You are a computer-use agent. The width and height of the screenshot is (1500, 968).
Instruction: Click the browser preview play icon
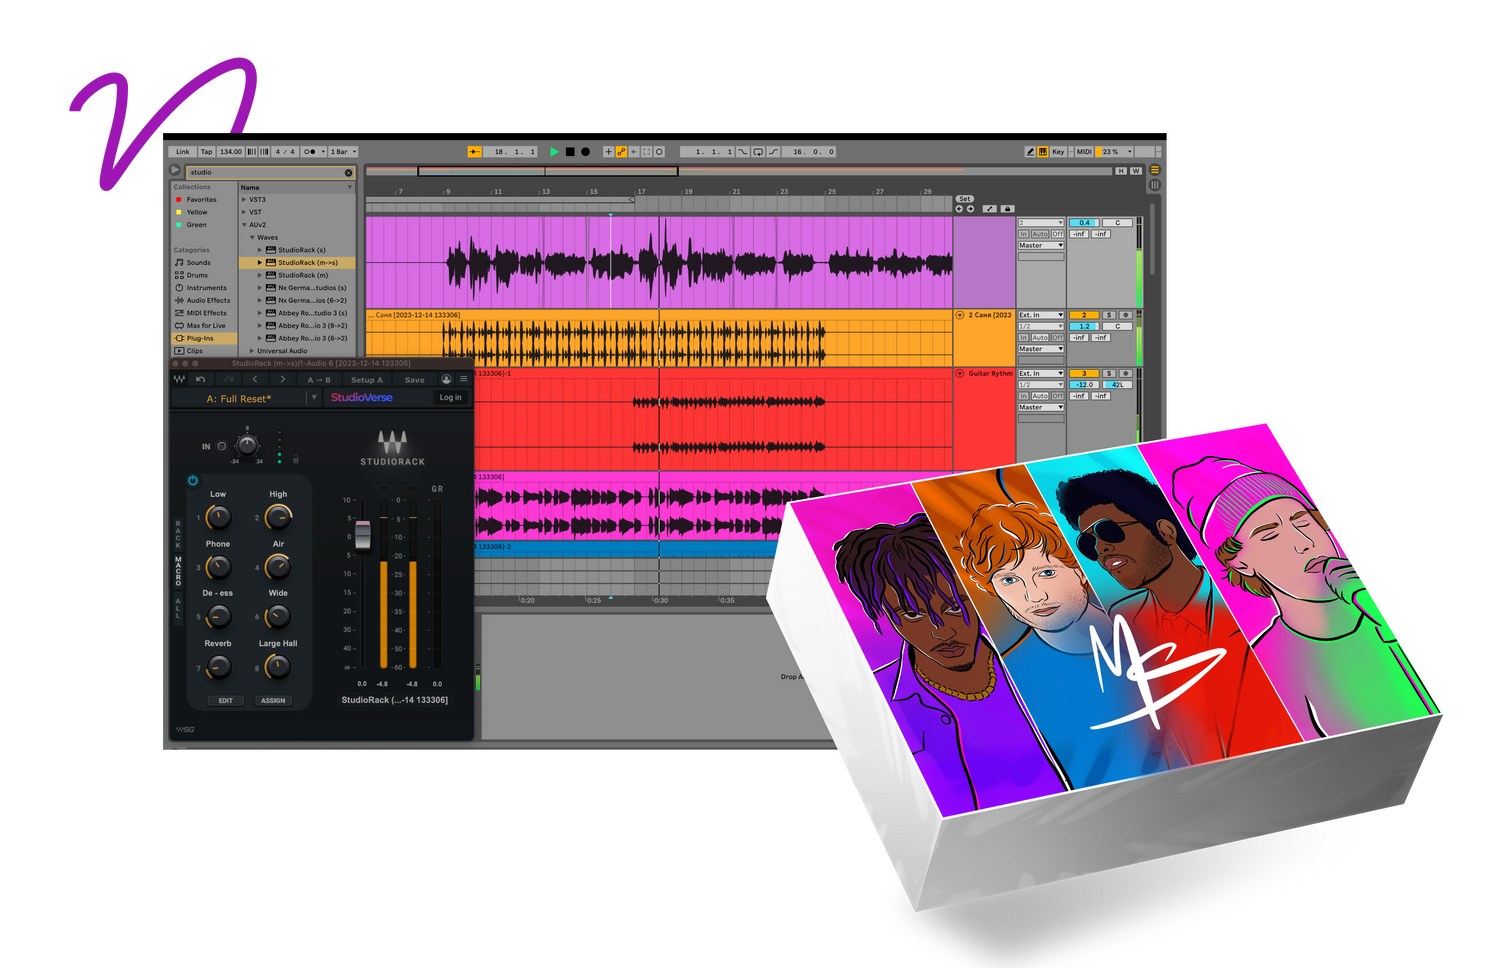point(175,171)
